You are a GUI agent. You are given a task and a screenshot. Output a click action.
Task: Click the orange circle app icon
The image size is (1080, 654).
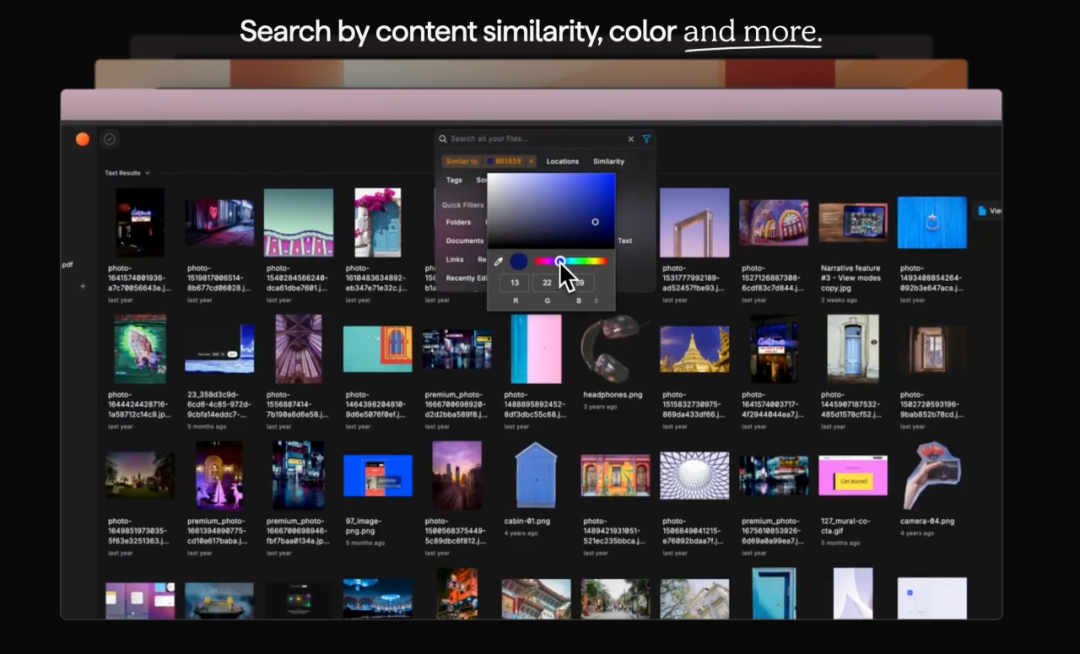[83, 139]
